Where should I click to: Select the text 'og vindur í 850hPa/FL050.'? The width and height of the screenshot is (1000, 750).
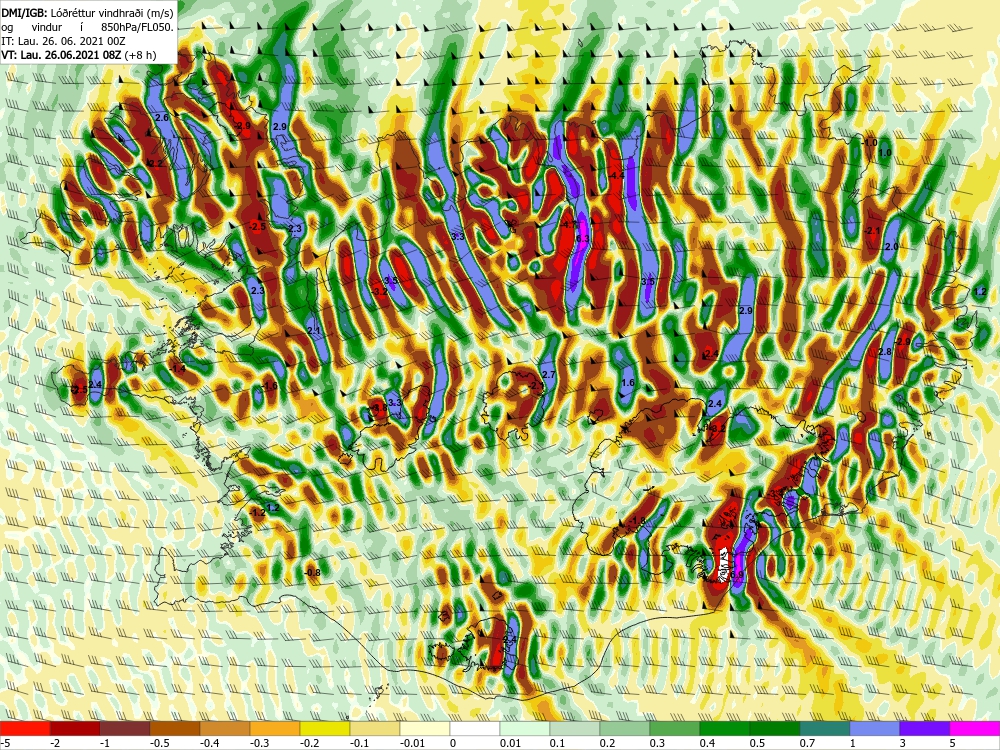pos(87,27)
